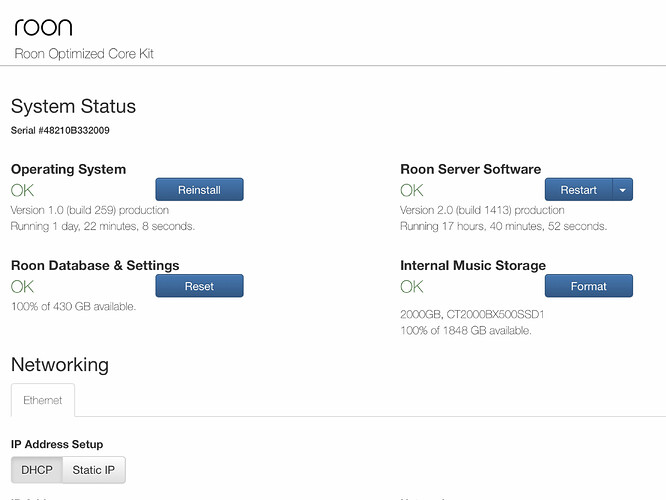
Task: Reset Roon Database & Settings
Action: pyautogui.click(x=199, y=286)
